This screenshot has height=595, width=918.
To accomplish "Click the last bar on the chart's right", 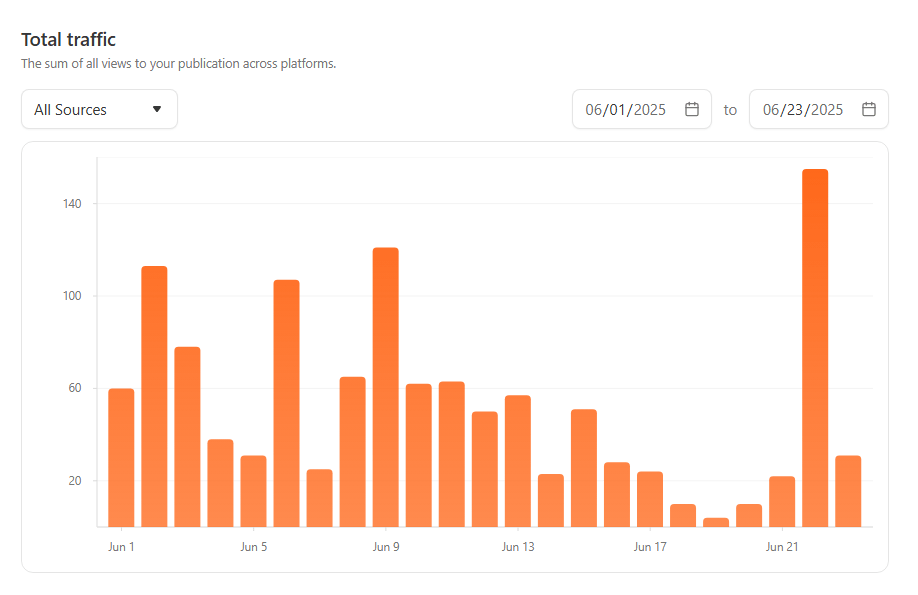I will [848, 491].
